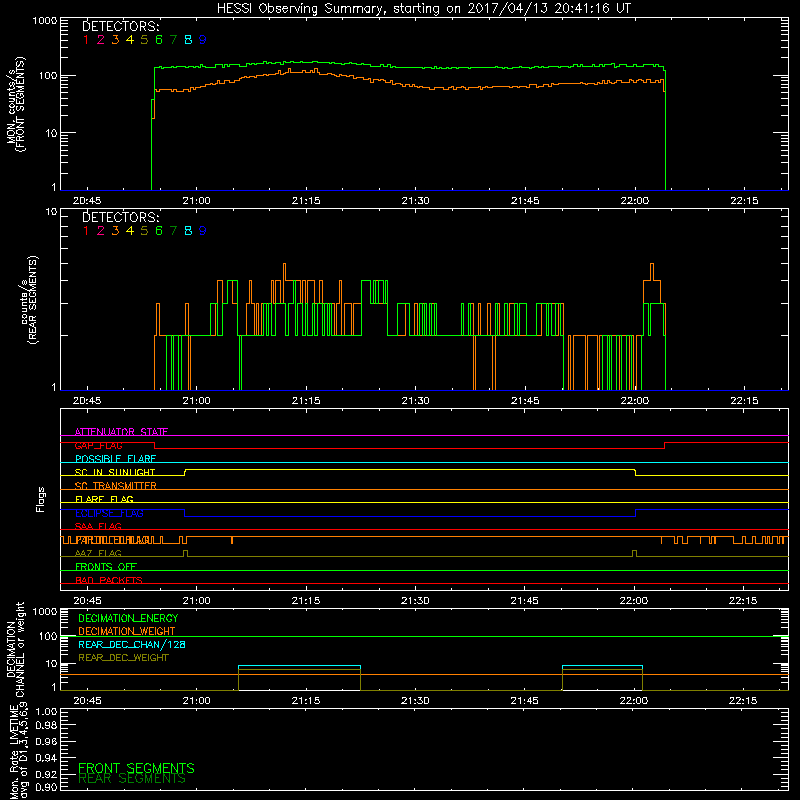
Task: Click the GAP_FLAG label
Action: [x=98, y=445]
